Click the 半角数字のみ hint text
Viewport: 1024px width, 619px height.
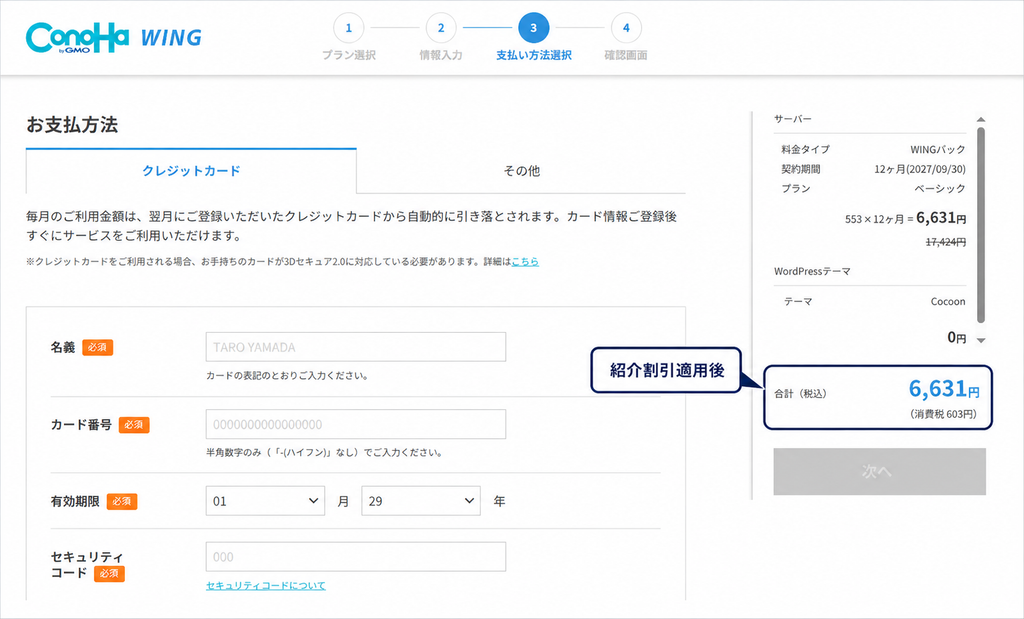point(325,452)
